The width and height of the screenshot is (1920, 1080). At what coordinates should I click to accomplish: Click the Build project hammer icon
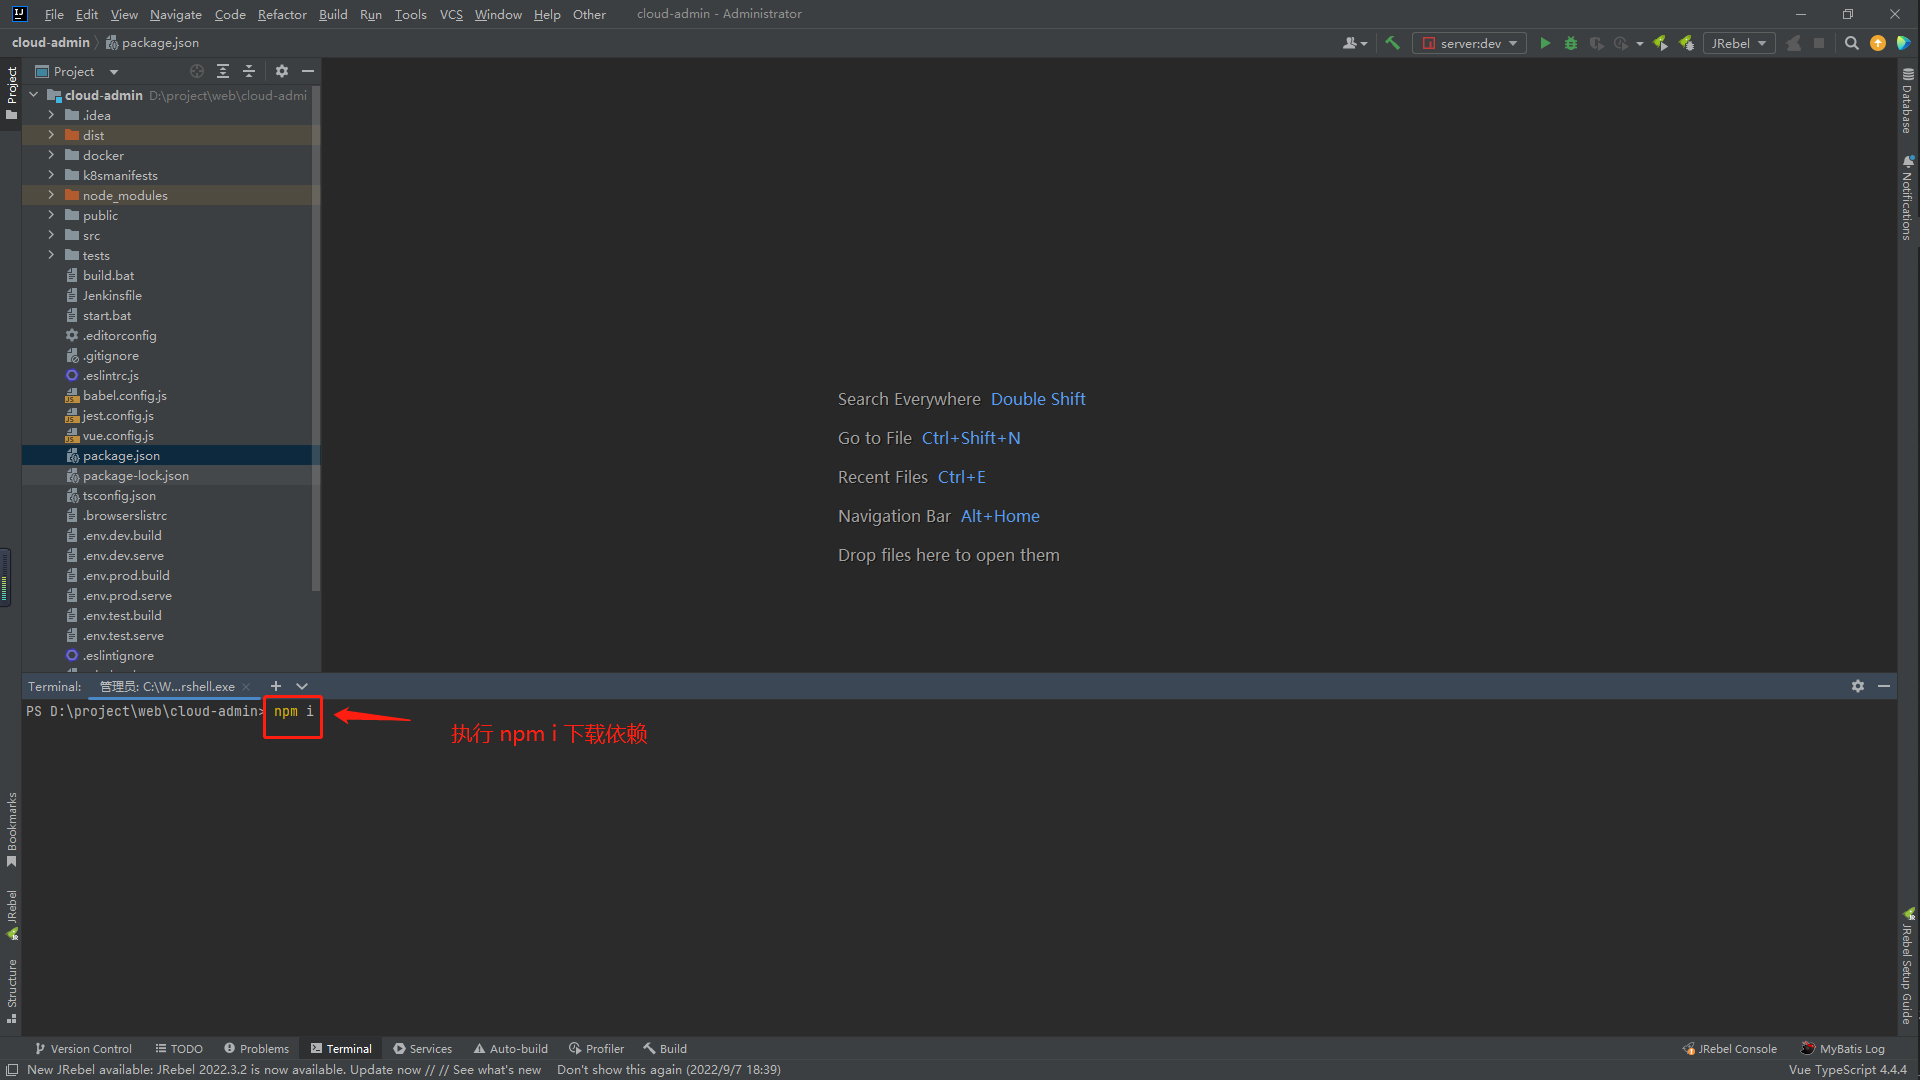pos(1392,43)
